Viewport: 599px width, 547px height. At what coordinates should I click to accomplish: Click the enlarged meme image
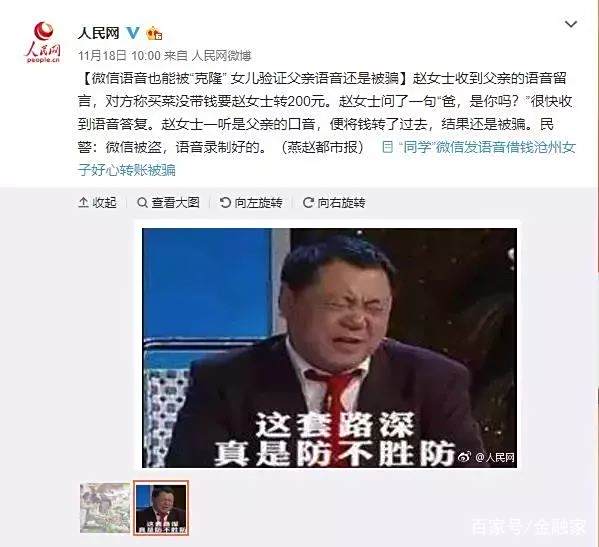[x=329, y=348]
